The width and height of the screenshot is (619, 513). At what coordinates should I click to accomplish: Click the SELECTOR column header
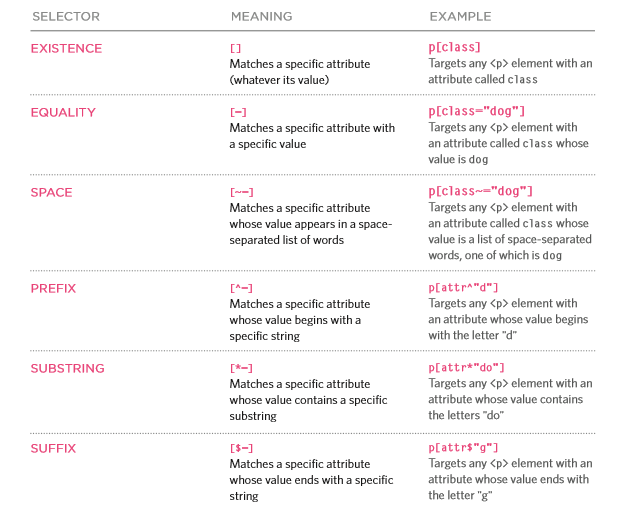coord(66,17)
